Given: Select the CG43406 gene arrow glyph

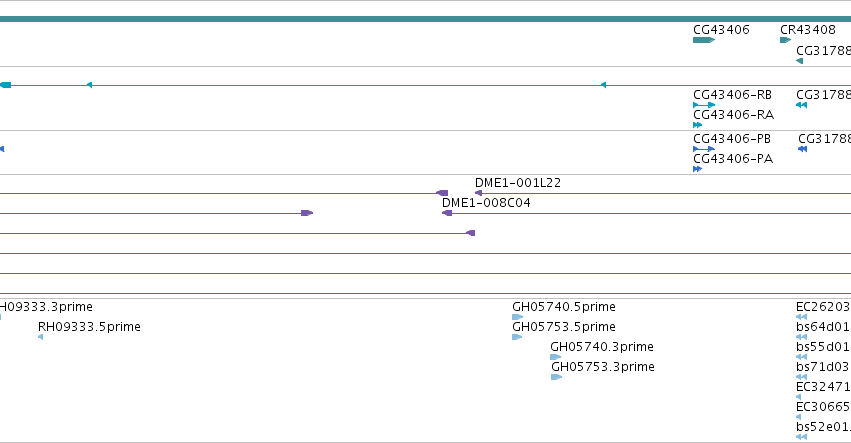Looking at the screenshot, I should (x=704, y=40).
